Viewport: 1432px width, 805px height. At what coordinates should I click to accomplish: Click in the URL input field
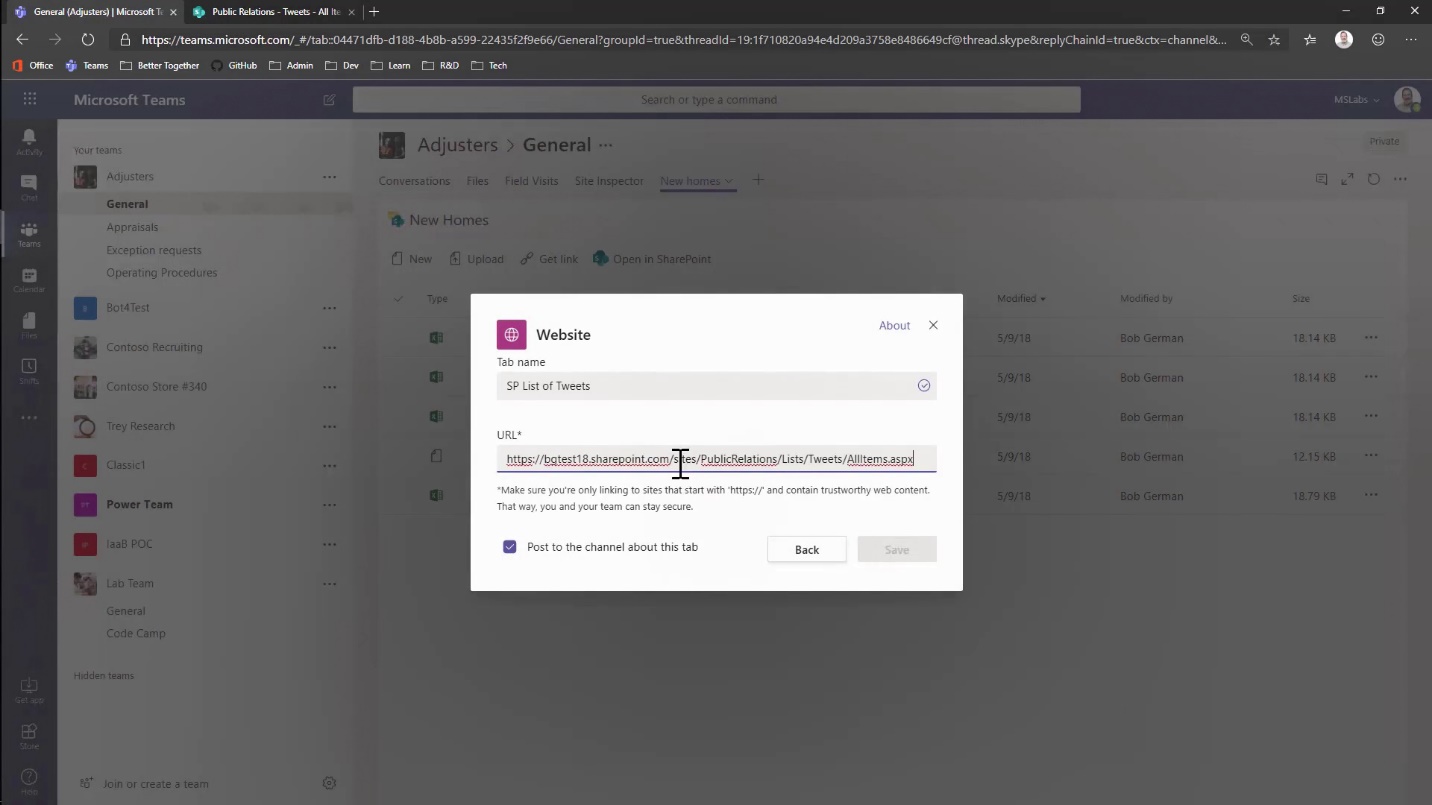(x=716, y=459)
